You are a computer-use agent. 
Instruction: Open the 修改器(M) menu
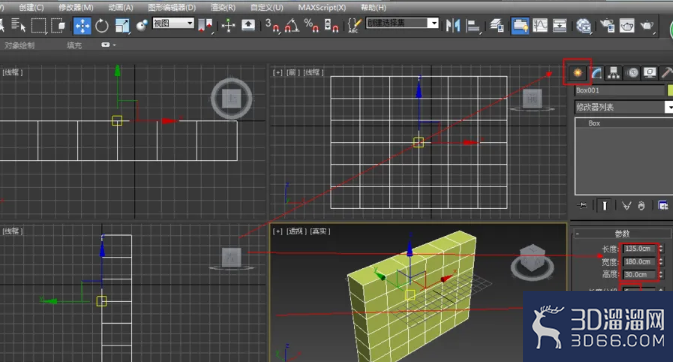pyautogui.click(x=76, y=7)
